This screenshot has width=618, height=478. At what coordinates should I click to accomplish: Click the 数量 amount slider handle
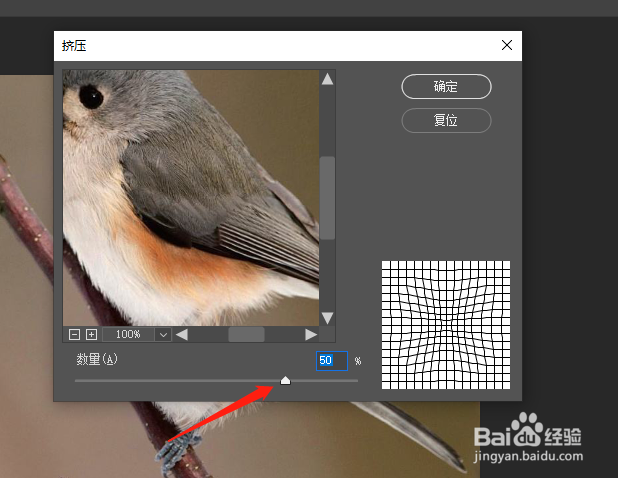[285, 380]
